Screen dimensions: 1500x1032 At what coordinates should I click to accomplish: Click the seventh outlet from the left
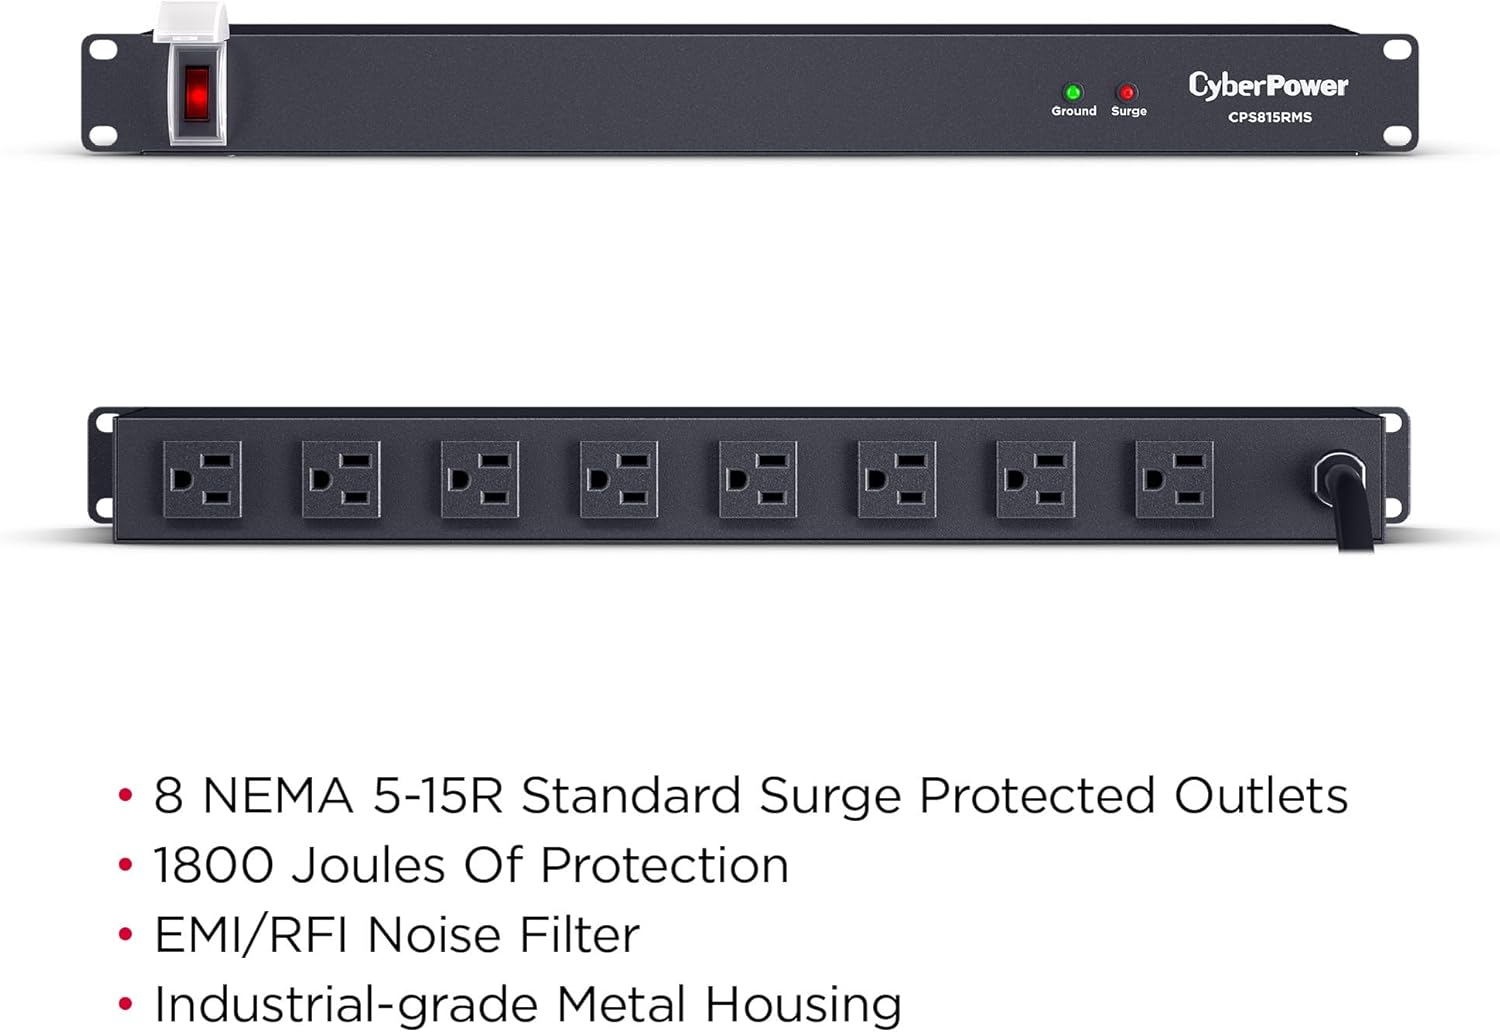tap(1036, 480)
